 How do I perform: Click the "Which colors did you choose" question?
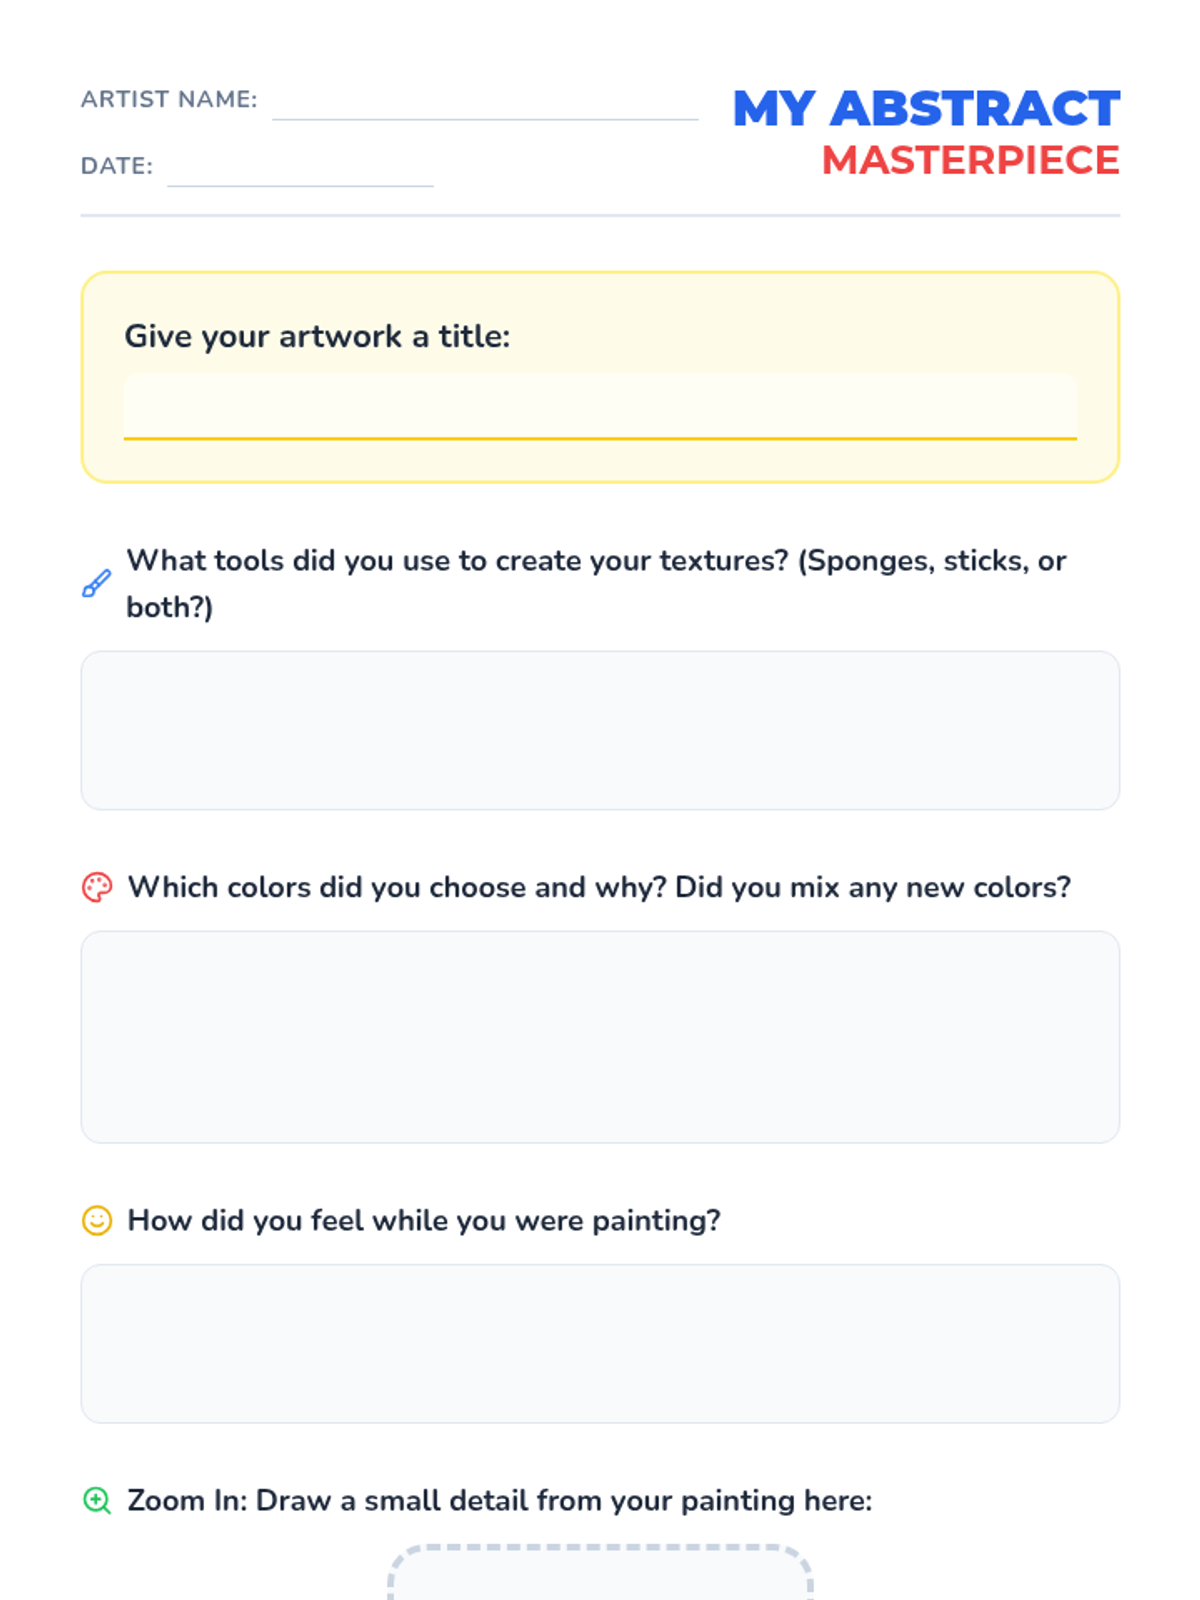[x=599, y=887]
